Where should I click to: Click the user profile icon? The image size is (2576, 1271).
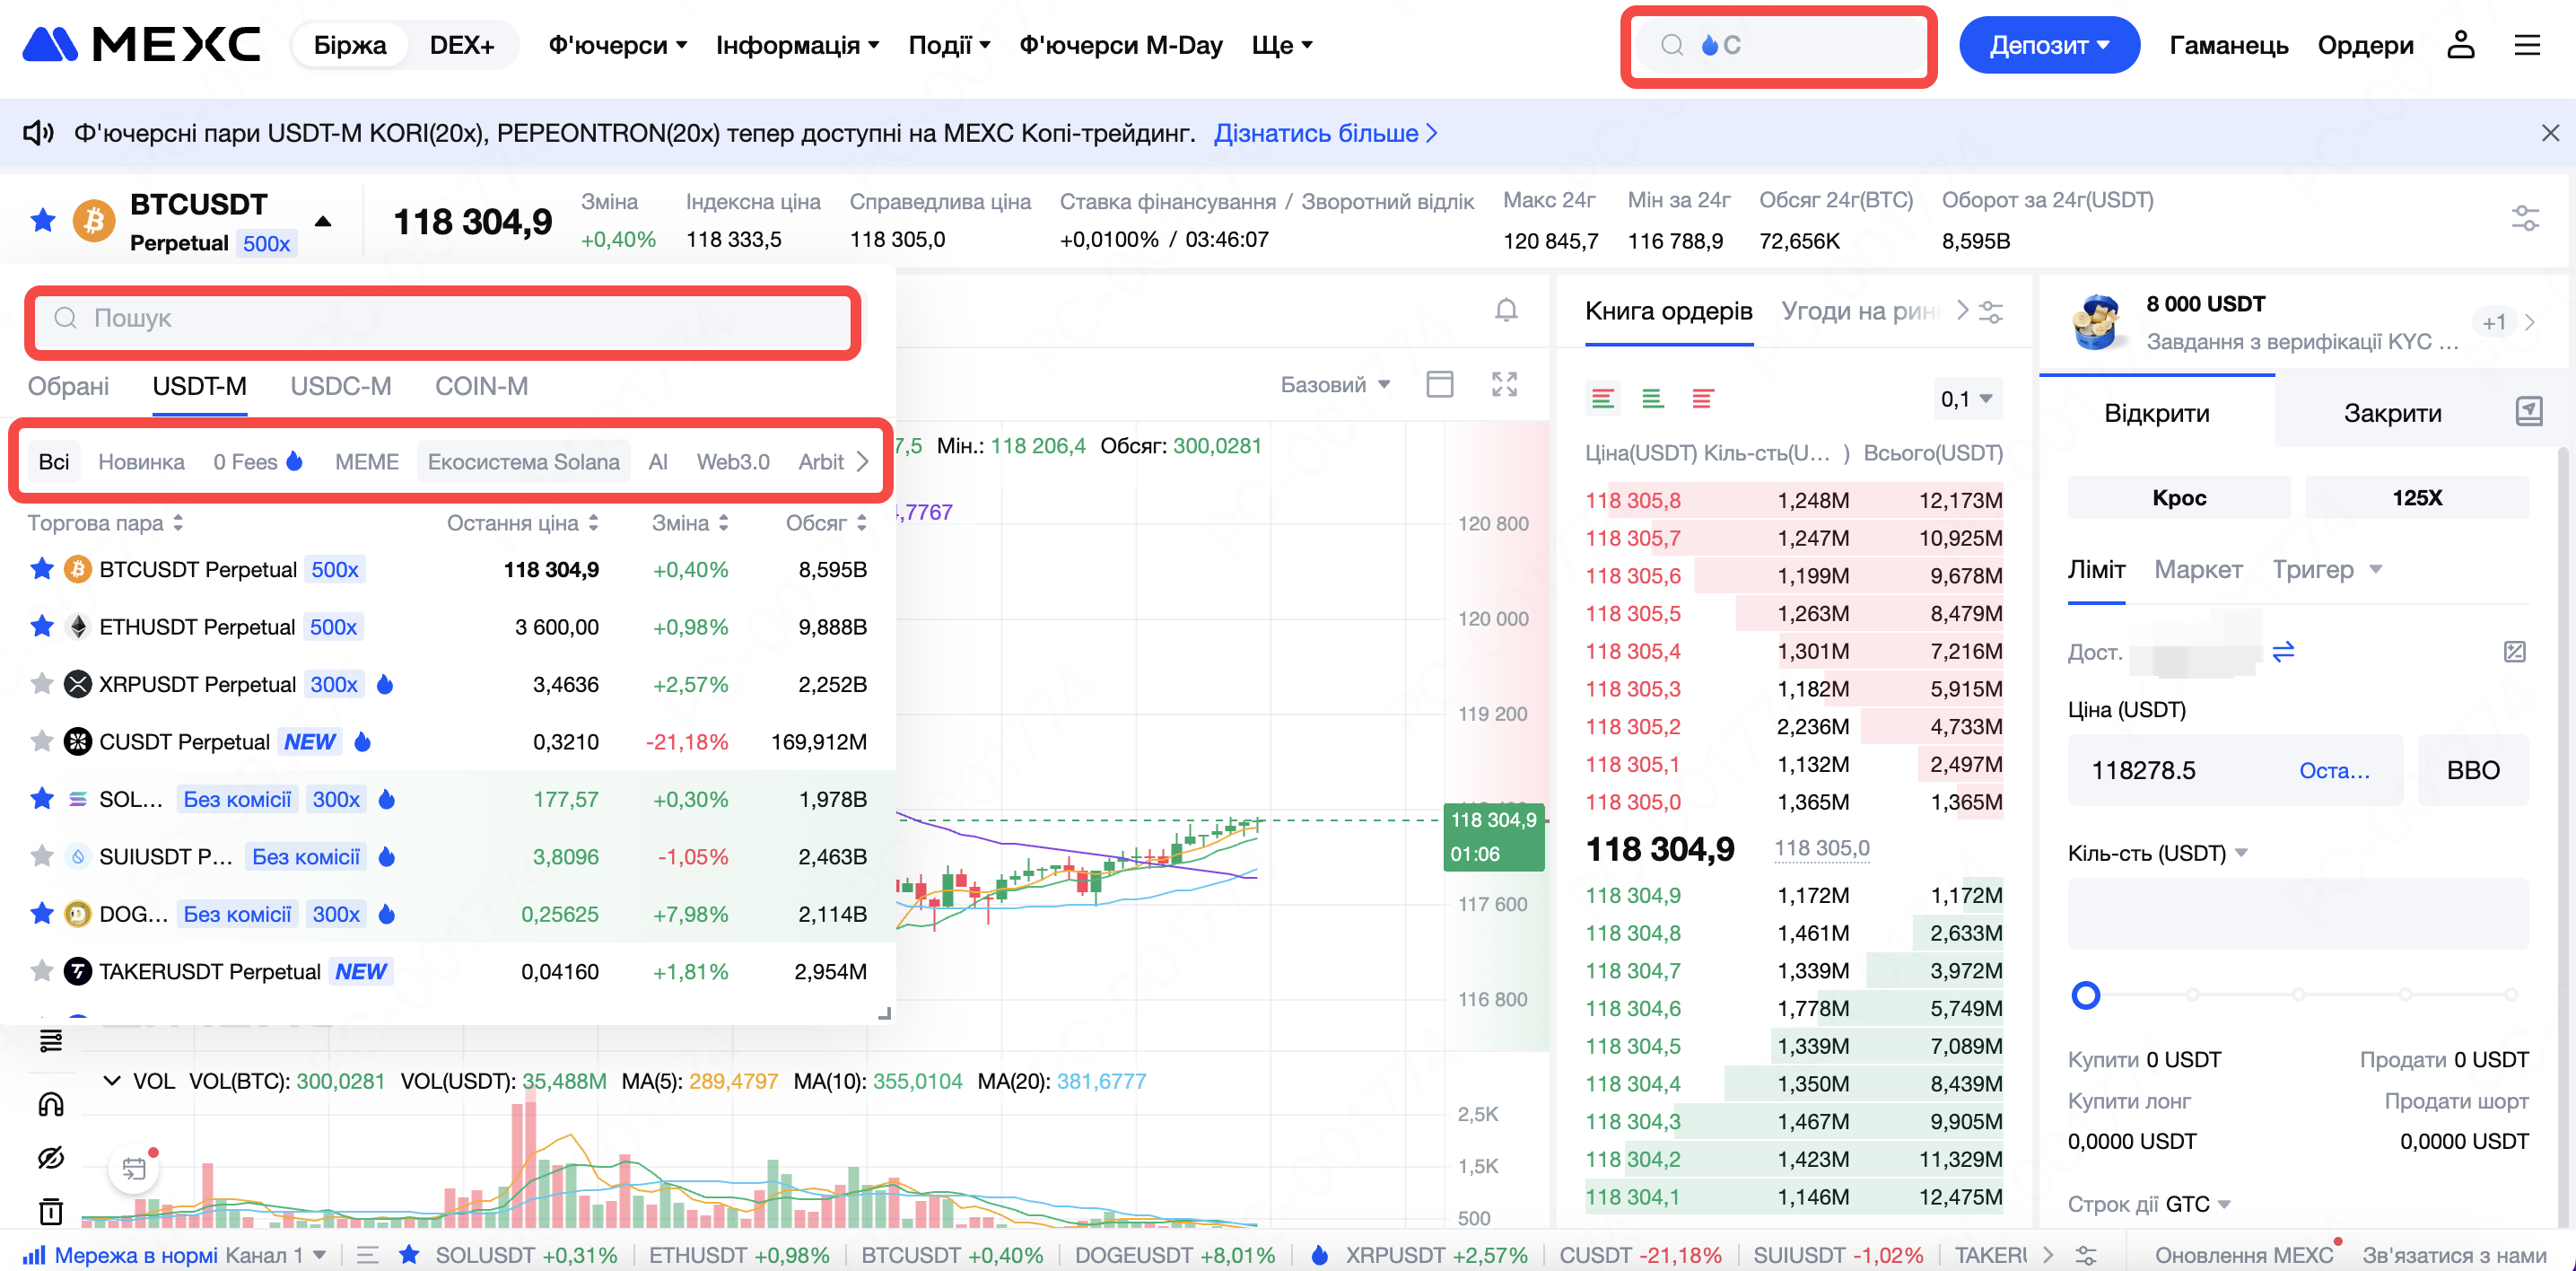pos(2459,45)
